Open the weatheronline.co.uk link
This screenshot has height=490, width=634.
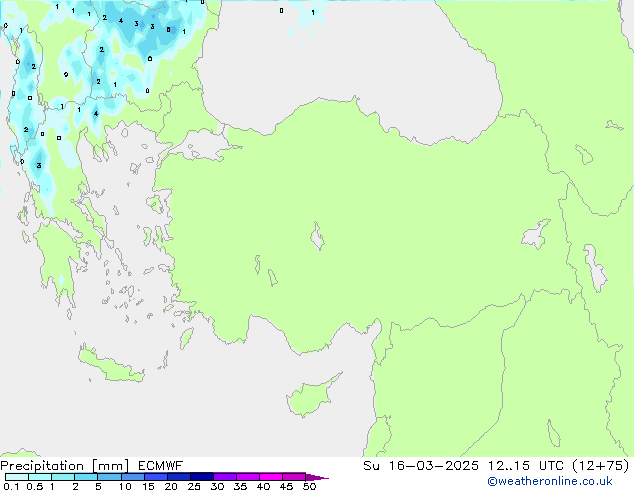pyautogui.click(x=550, y=481)
